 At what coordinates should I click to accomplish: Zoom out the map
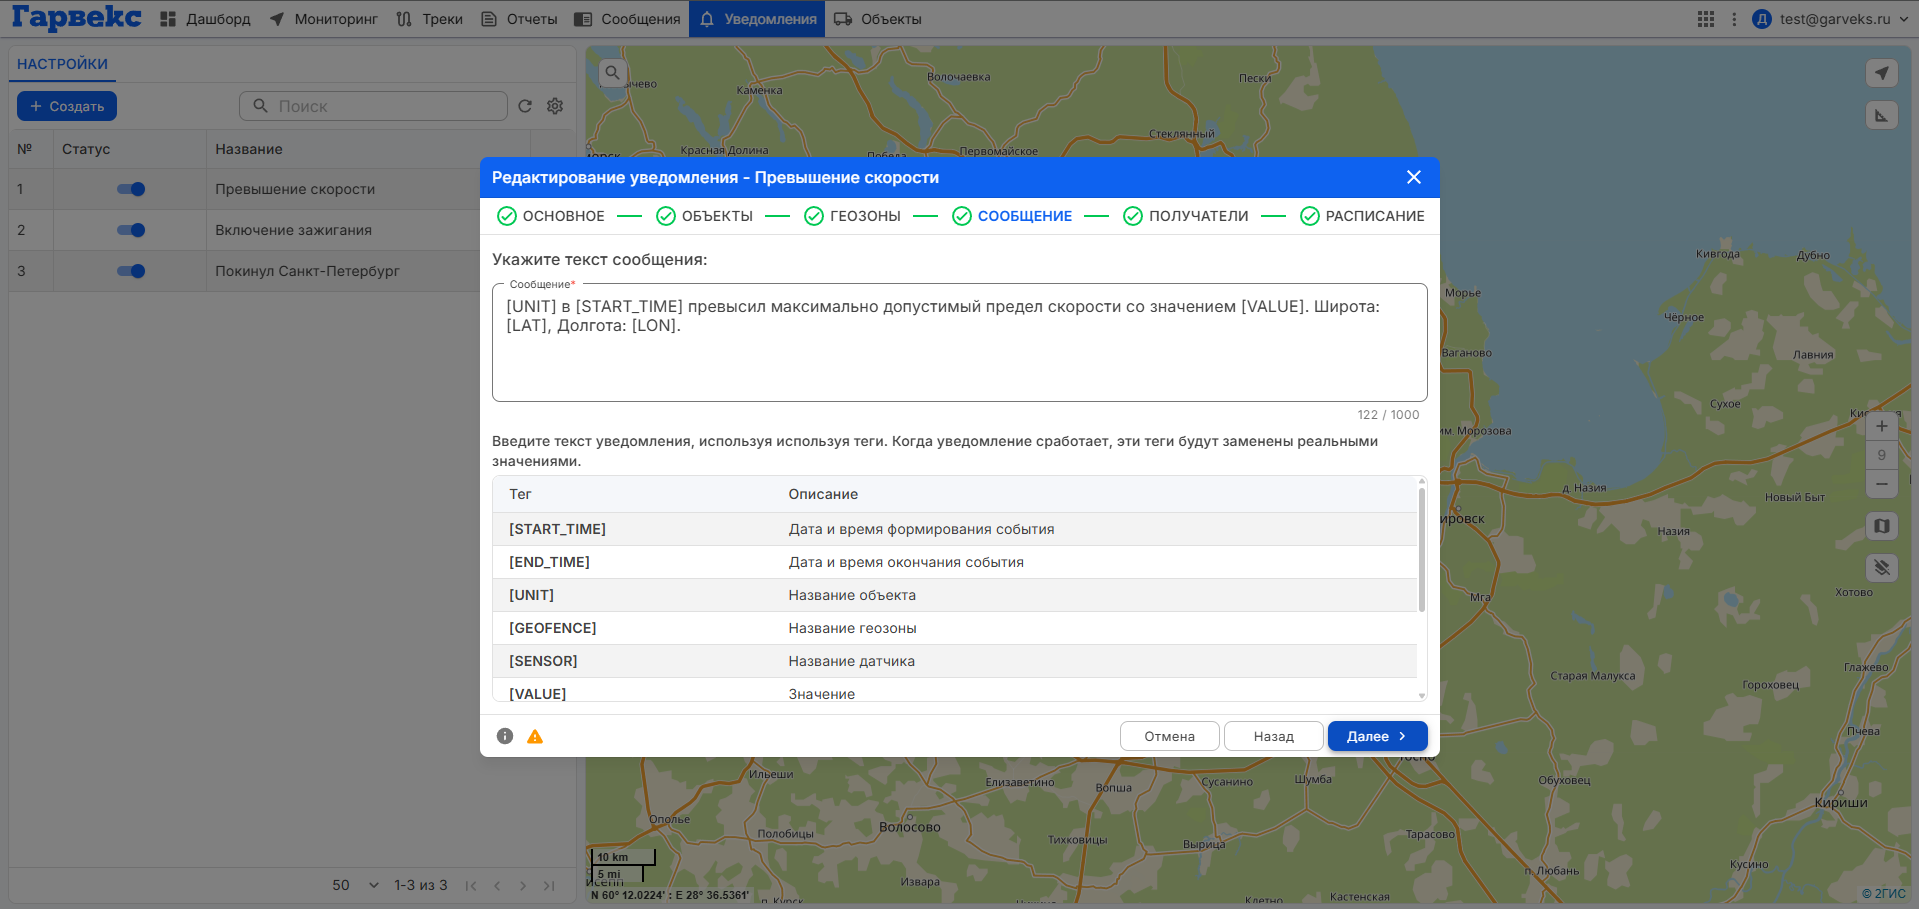1882,484
